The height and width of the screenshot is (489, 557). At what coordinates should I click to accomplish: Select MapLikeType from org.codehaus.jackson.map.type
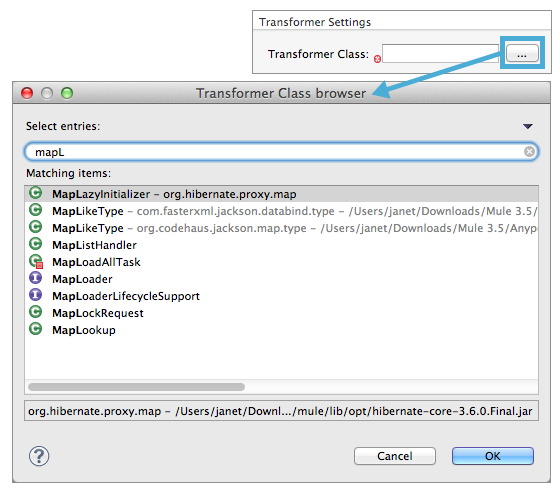click(282, 228)
